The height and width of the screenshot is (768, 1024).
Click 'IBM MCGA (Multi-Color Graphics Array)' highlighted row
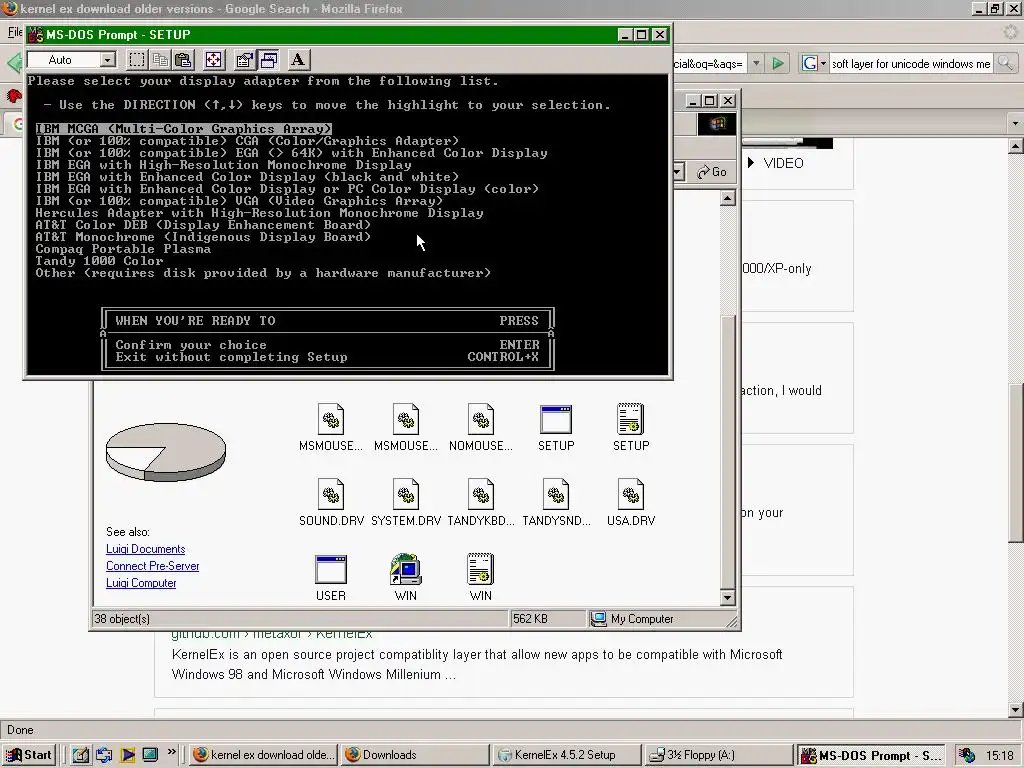pyautogui.click(x=184, y=129)
